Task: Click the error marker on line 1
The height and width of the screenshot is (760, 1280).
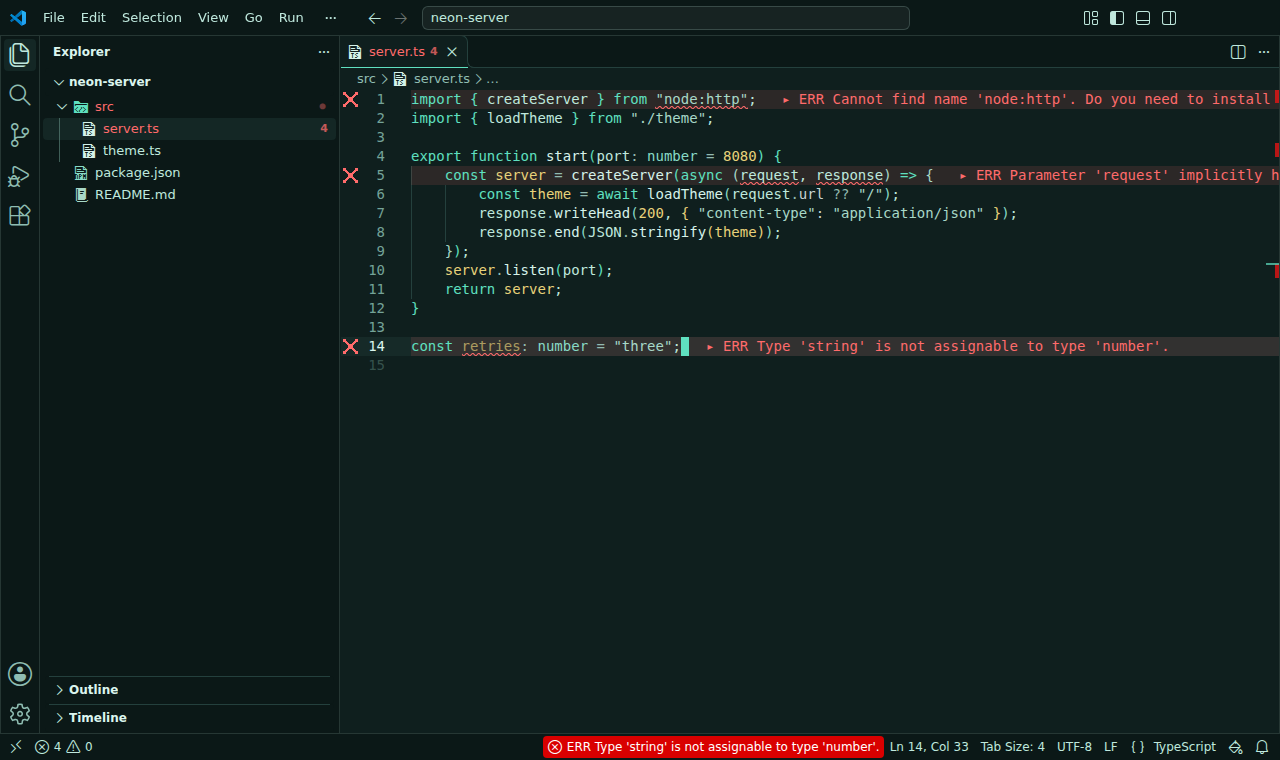Action: pyautogui.click(x=350, y=99)
